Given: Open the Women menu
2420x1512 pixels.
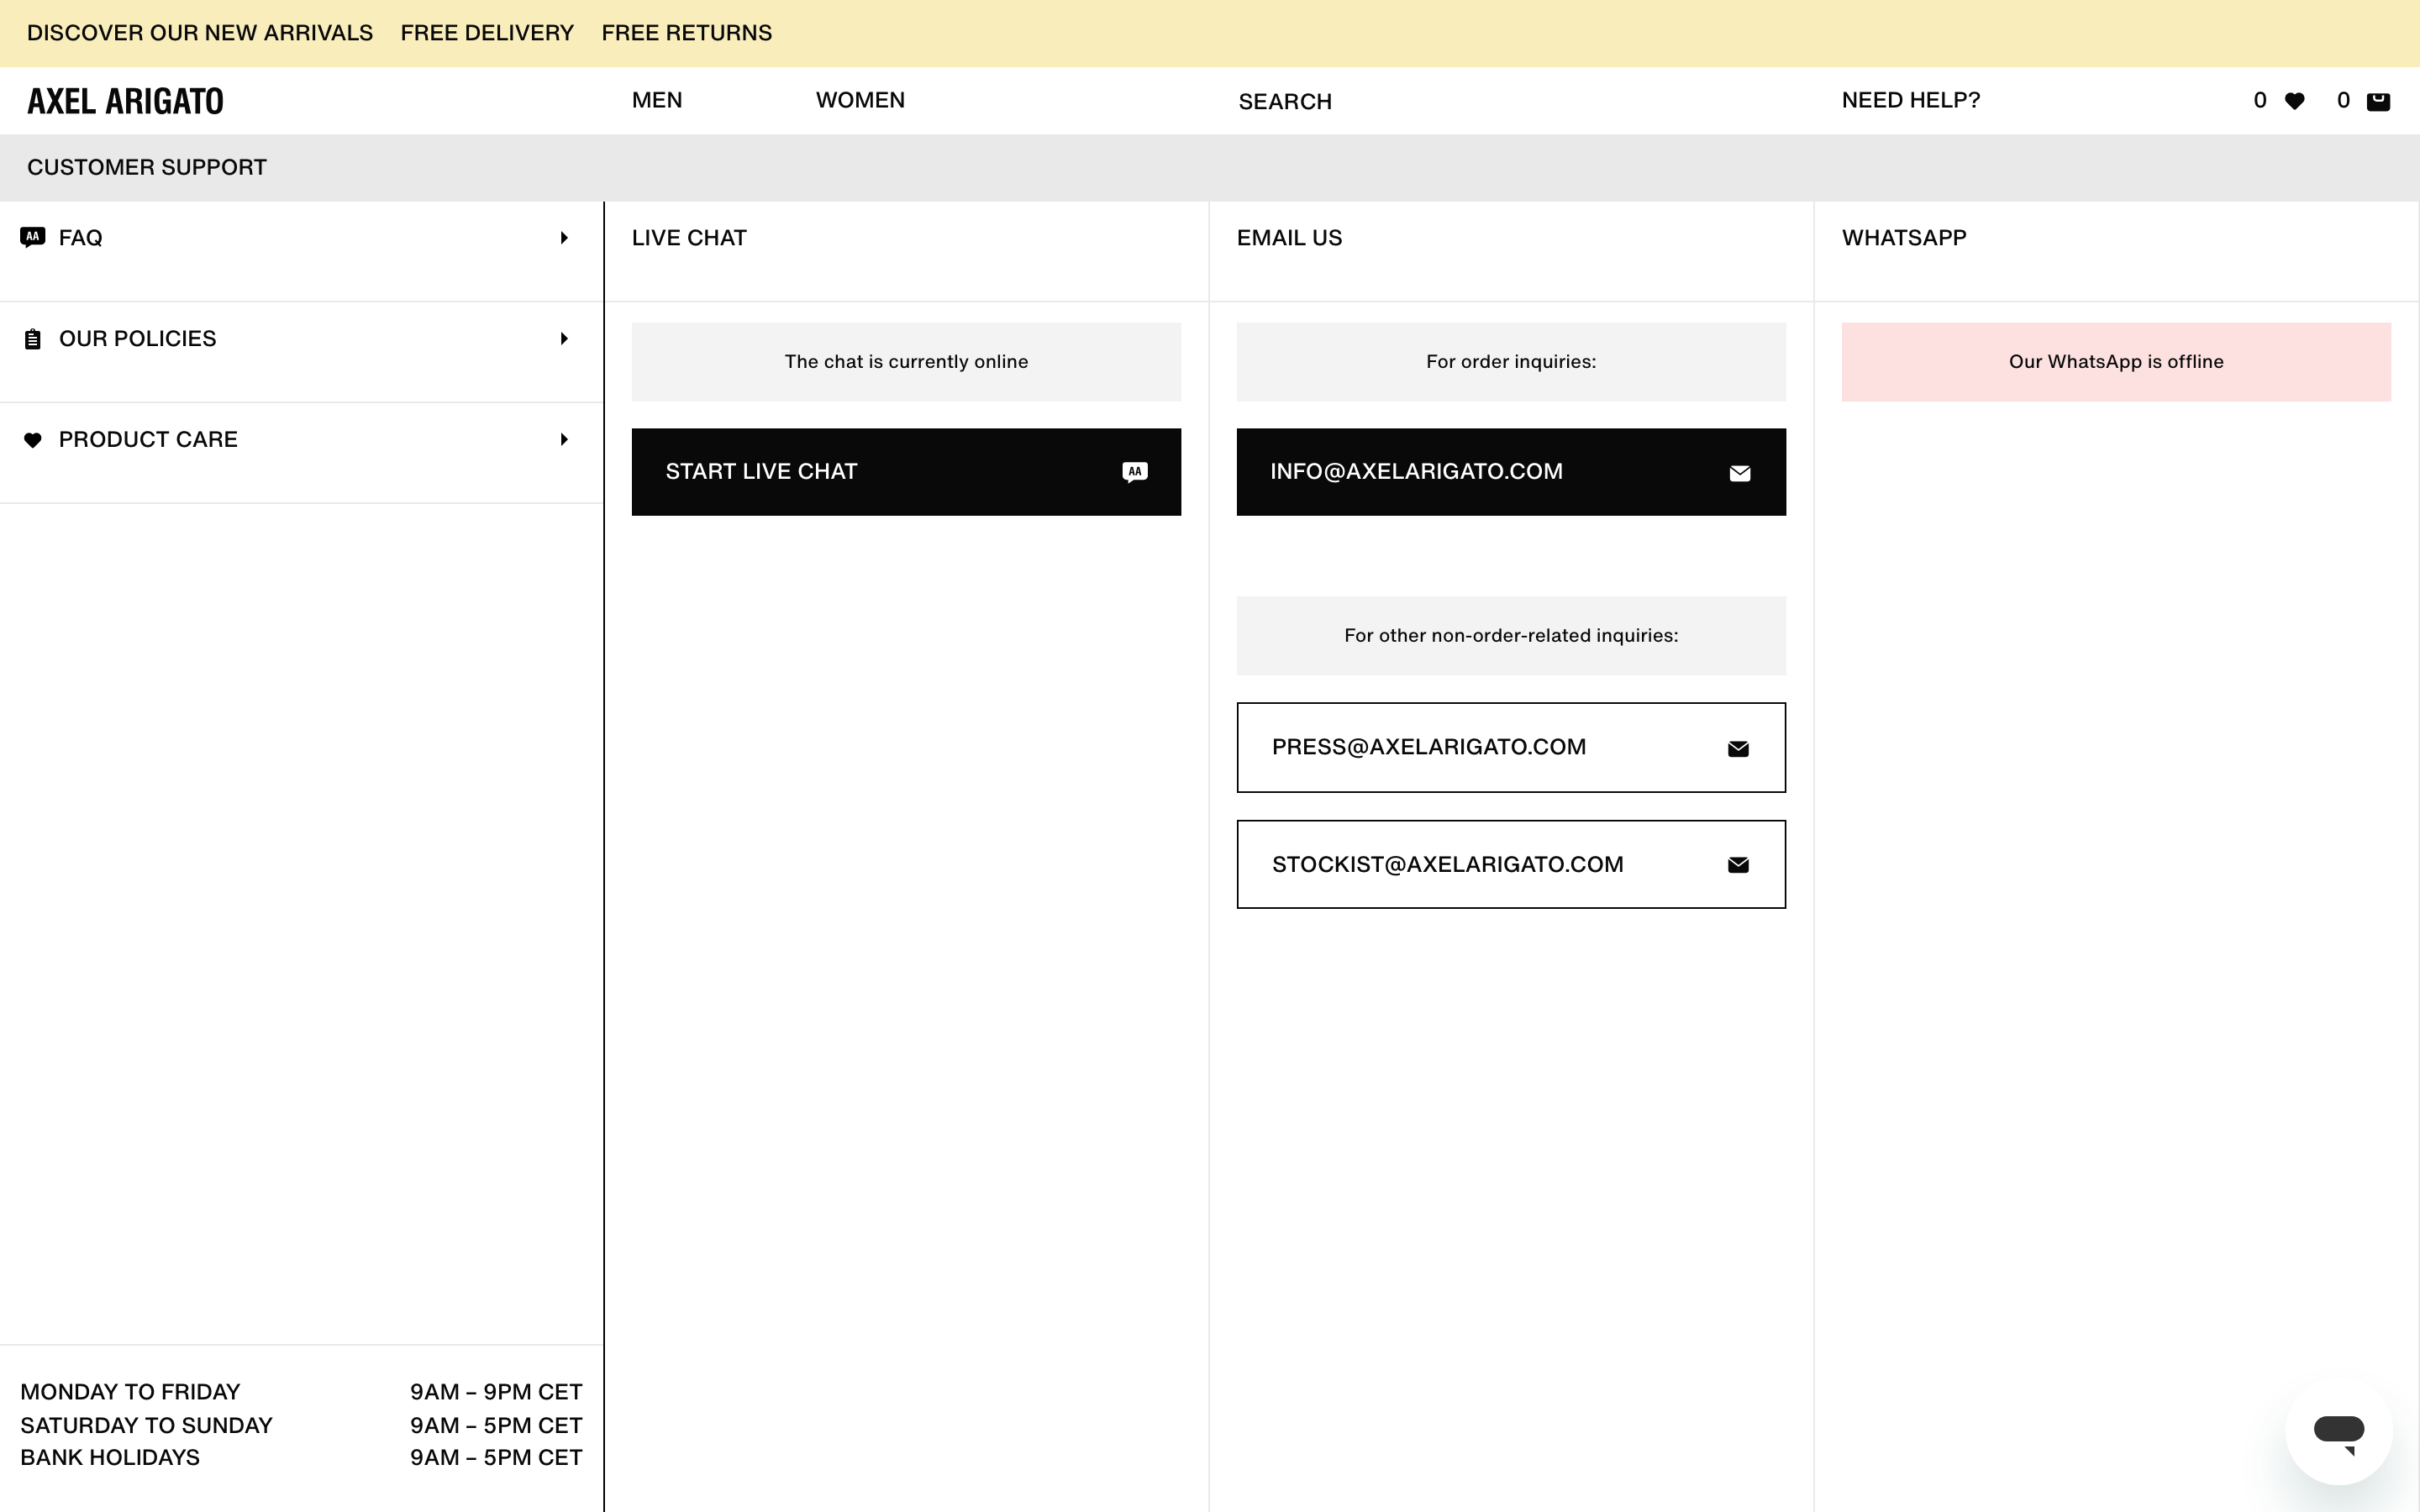Looking at the screenshot, I should 860,101.
